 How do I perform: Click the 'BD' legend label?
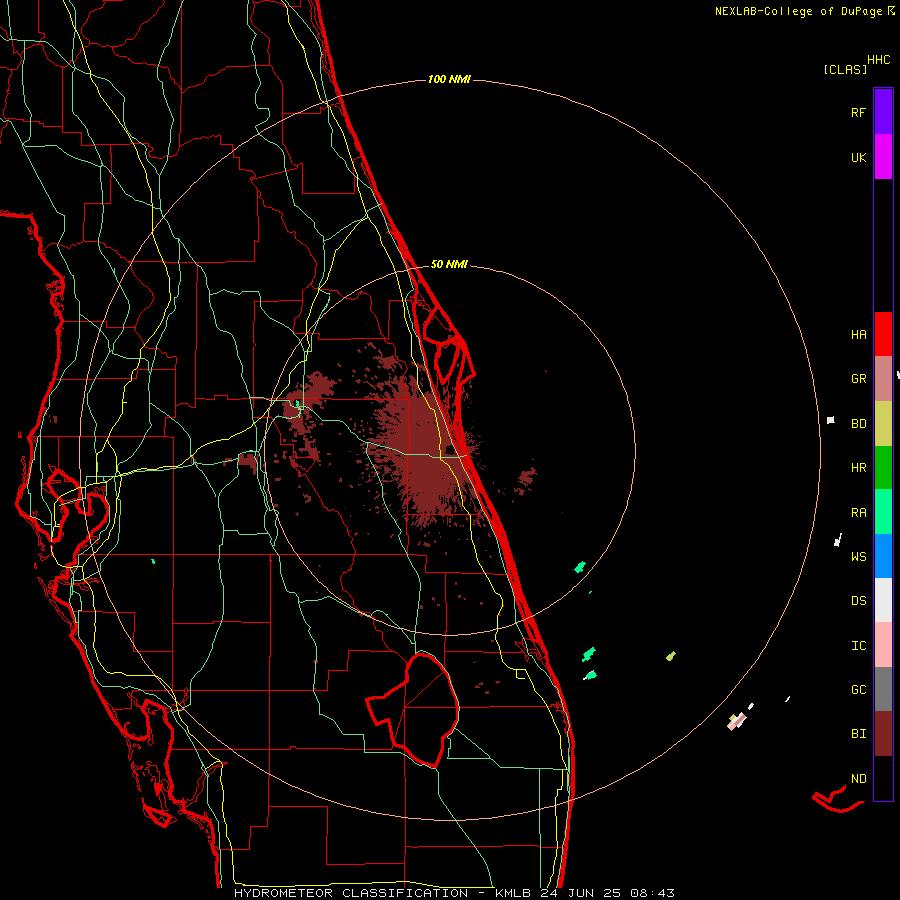[x=858, y=424]
